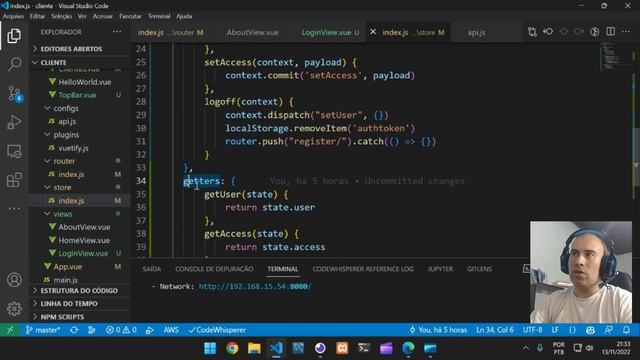Image resolution: width=640 pixels, height=360 pixels.
Task: Open HelloWorld.vue in explorer
Action: pyautogui.click(x=84, y=82)
